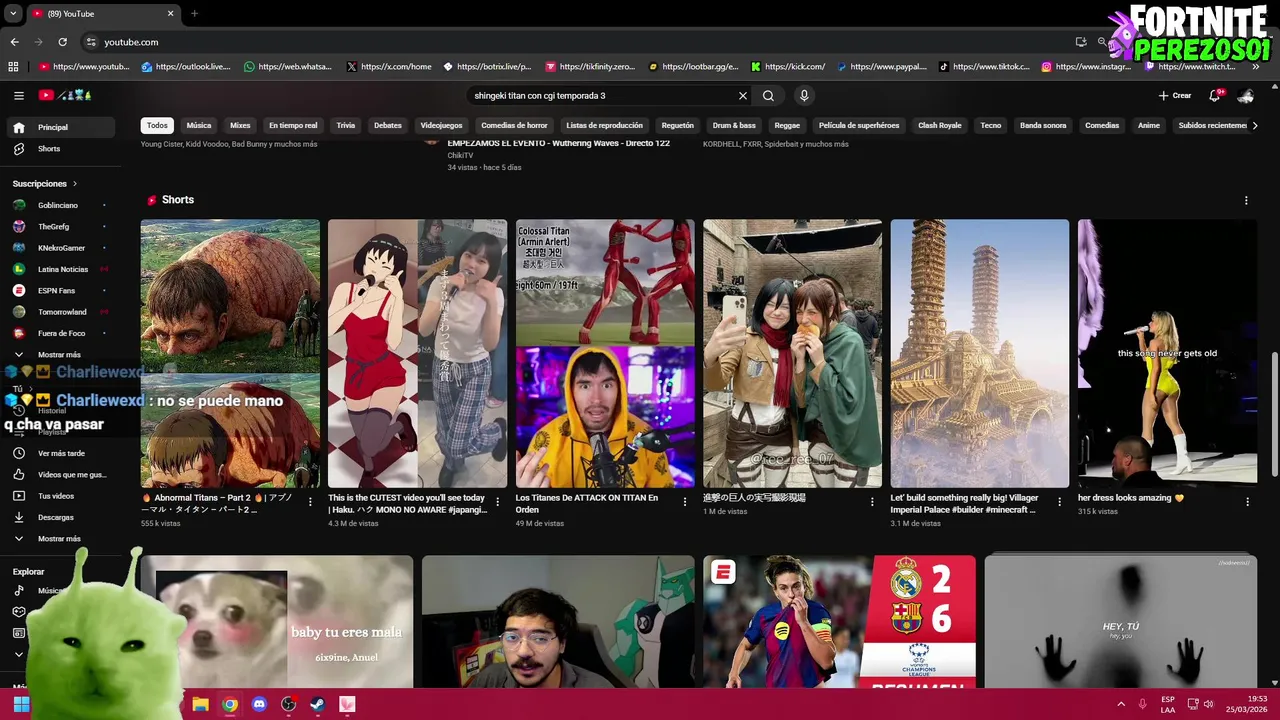Open options for Los Titanes short
This screenshot has width=1280, height=720.
tap(685, 502)
